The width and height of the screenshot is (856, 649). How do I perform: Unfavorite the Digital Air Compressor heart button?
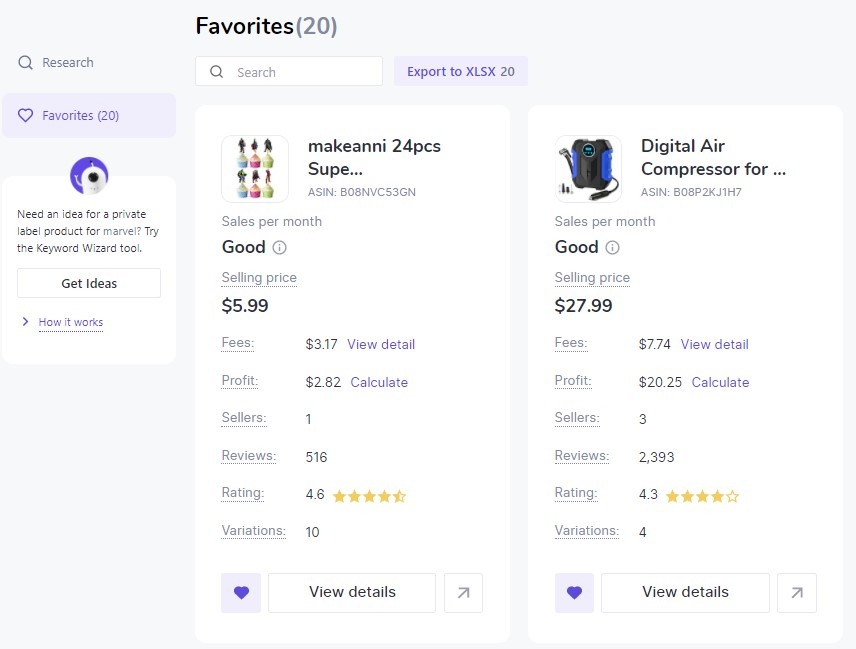coord(574,593)
